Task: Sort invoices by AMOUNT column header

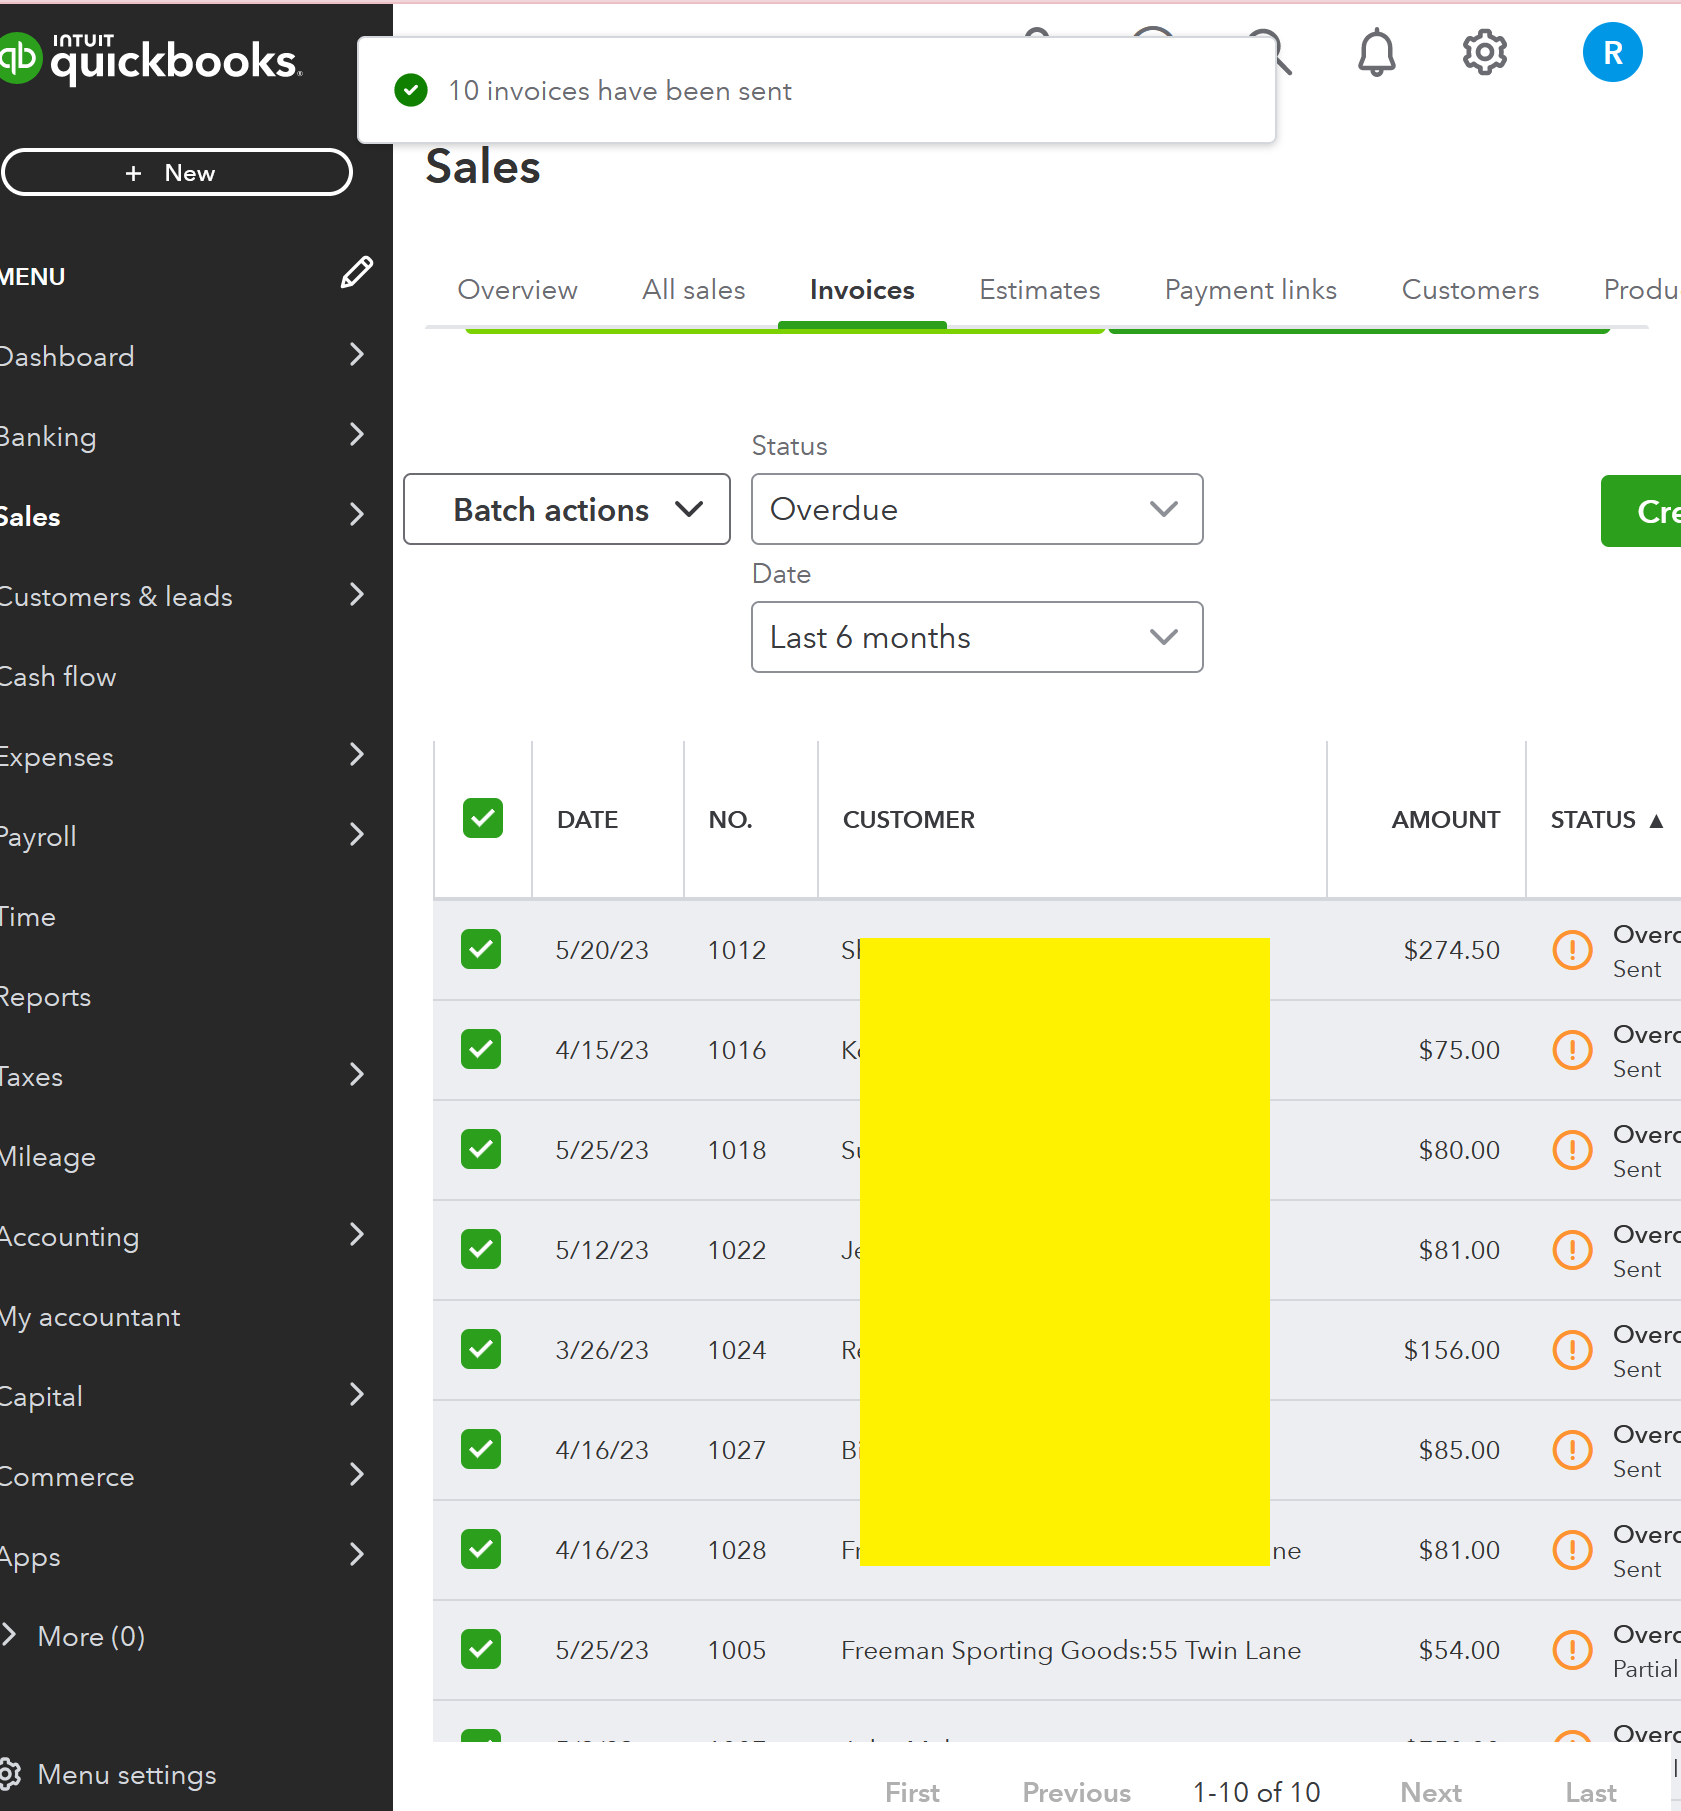Action: [1446, 820]
